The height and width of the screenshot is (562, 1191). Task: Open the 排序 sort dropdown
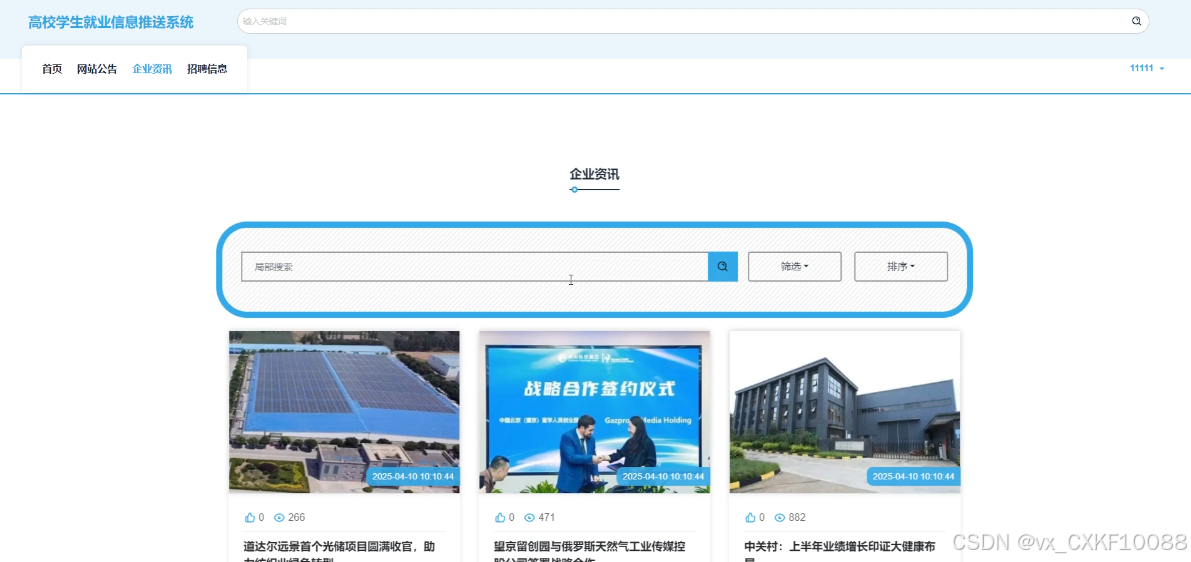click(x=901, y=267)
